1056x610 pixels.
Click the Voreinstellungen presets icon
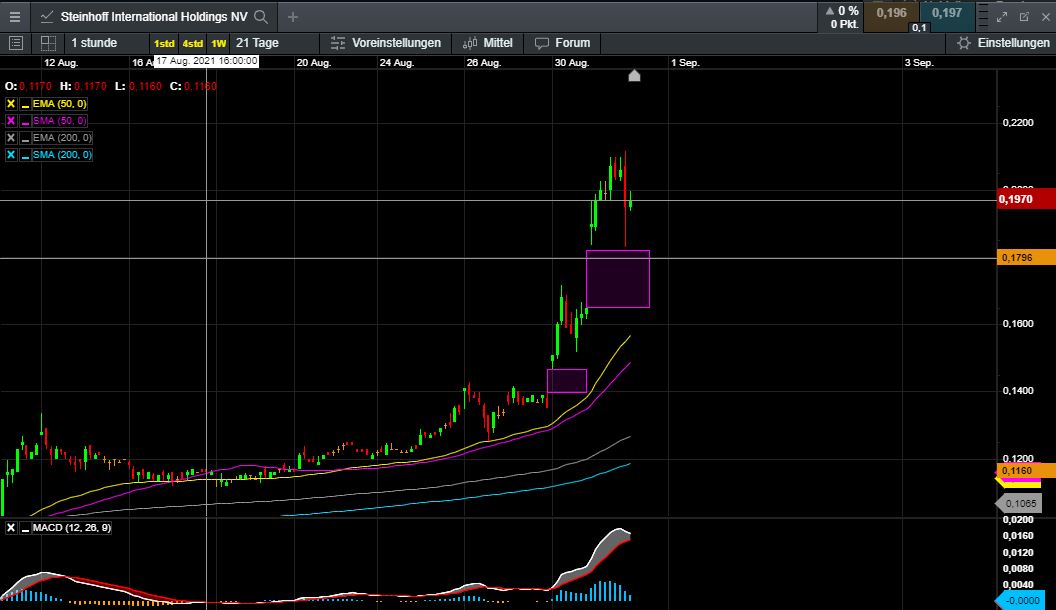337,43
